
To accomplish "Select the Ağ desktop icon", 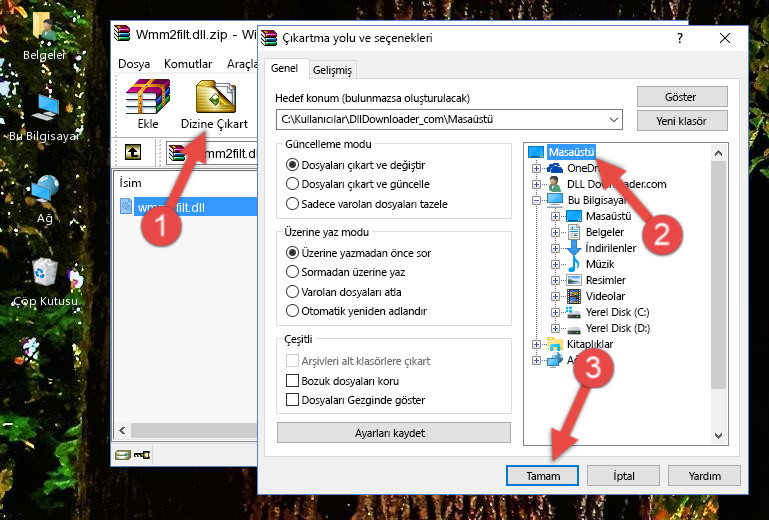I will tap(45, 199).
